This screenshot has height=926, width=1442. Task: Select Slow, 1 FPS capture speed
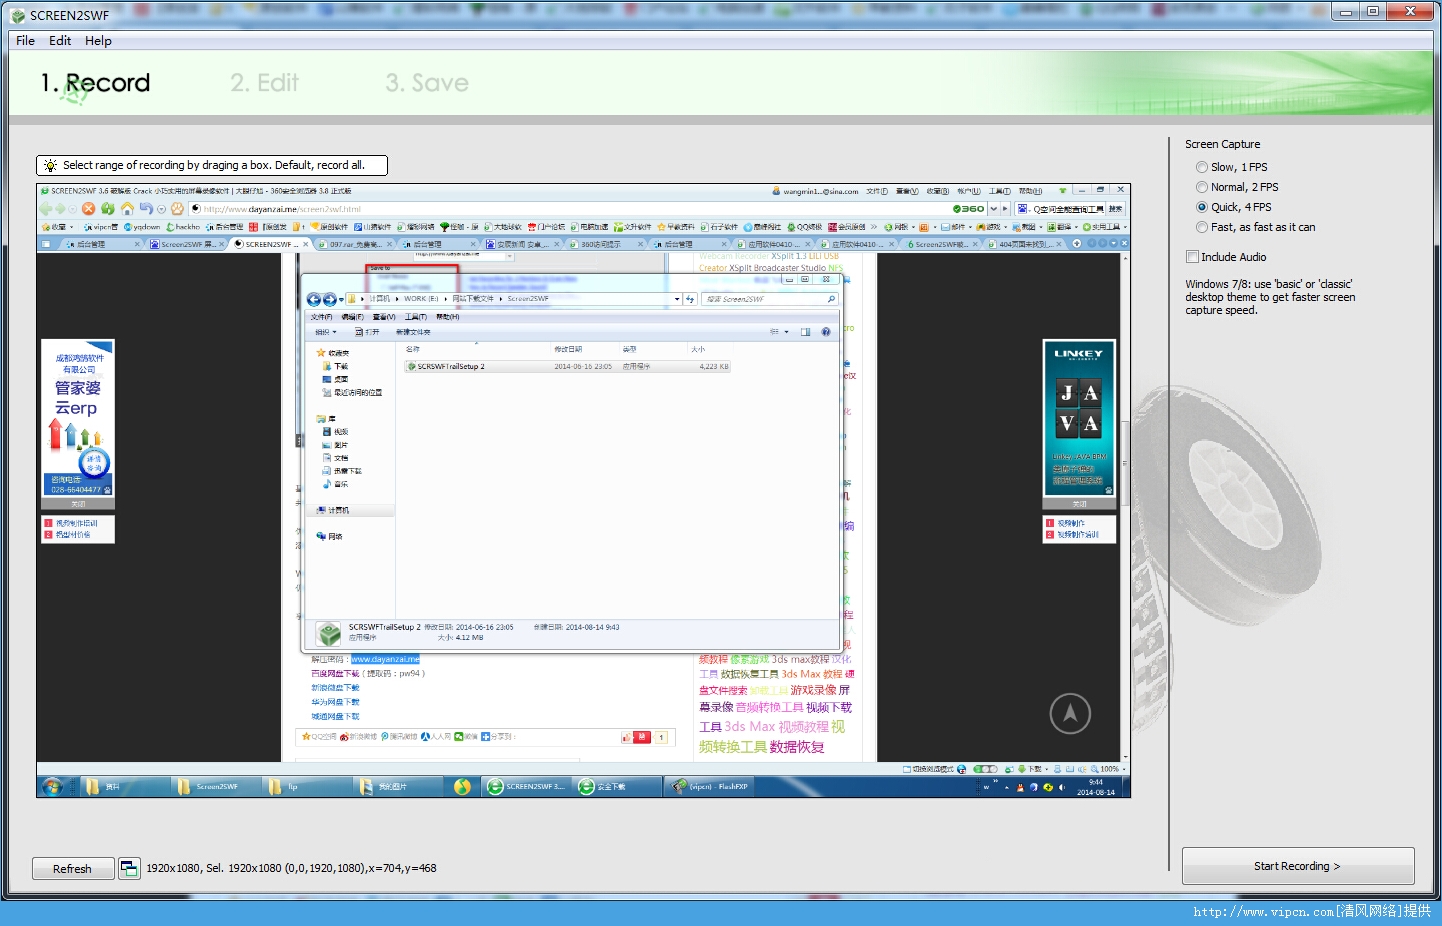(x=1231, y=167)
